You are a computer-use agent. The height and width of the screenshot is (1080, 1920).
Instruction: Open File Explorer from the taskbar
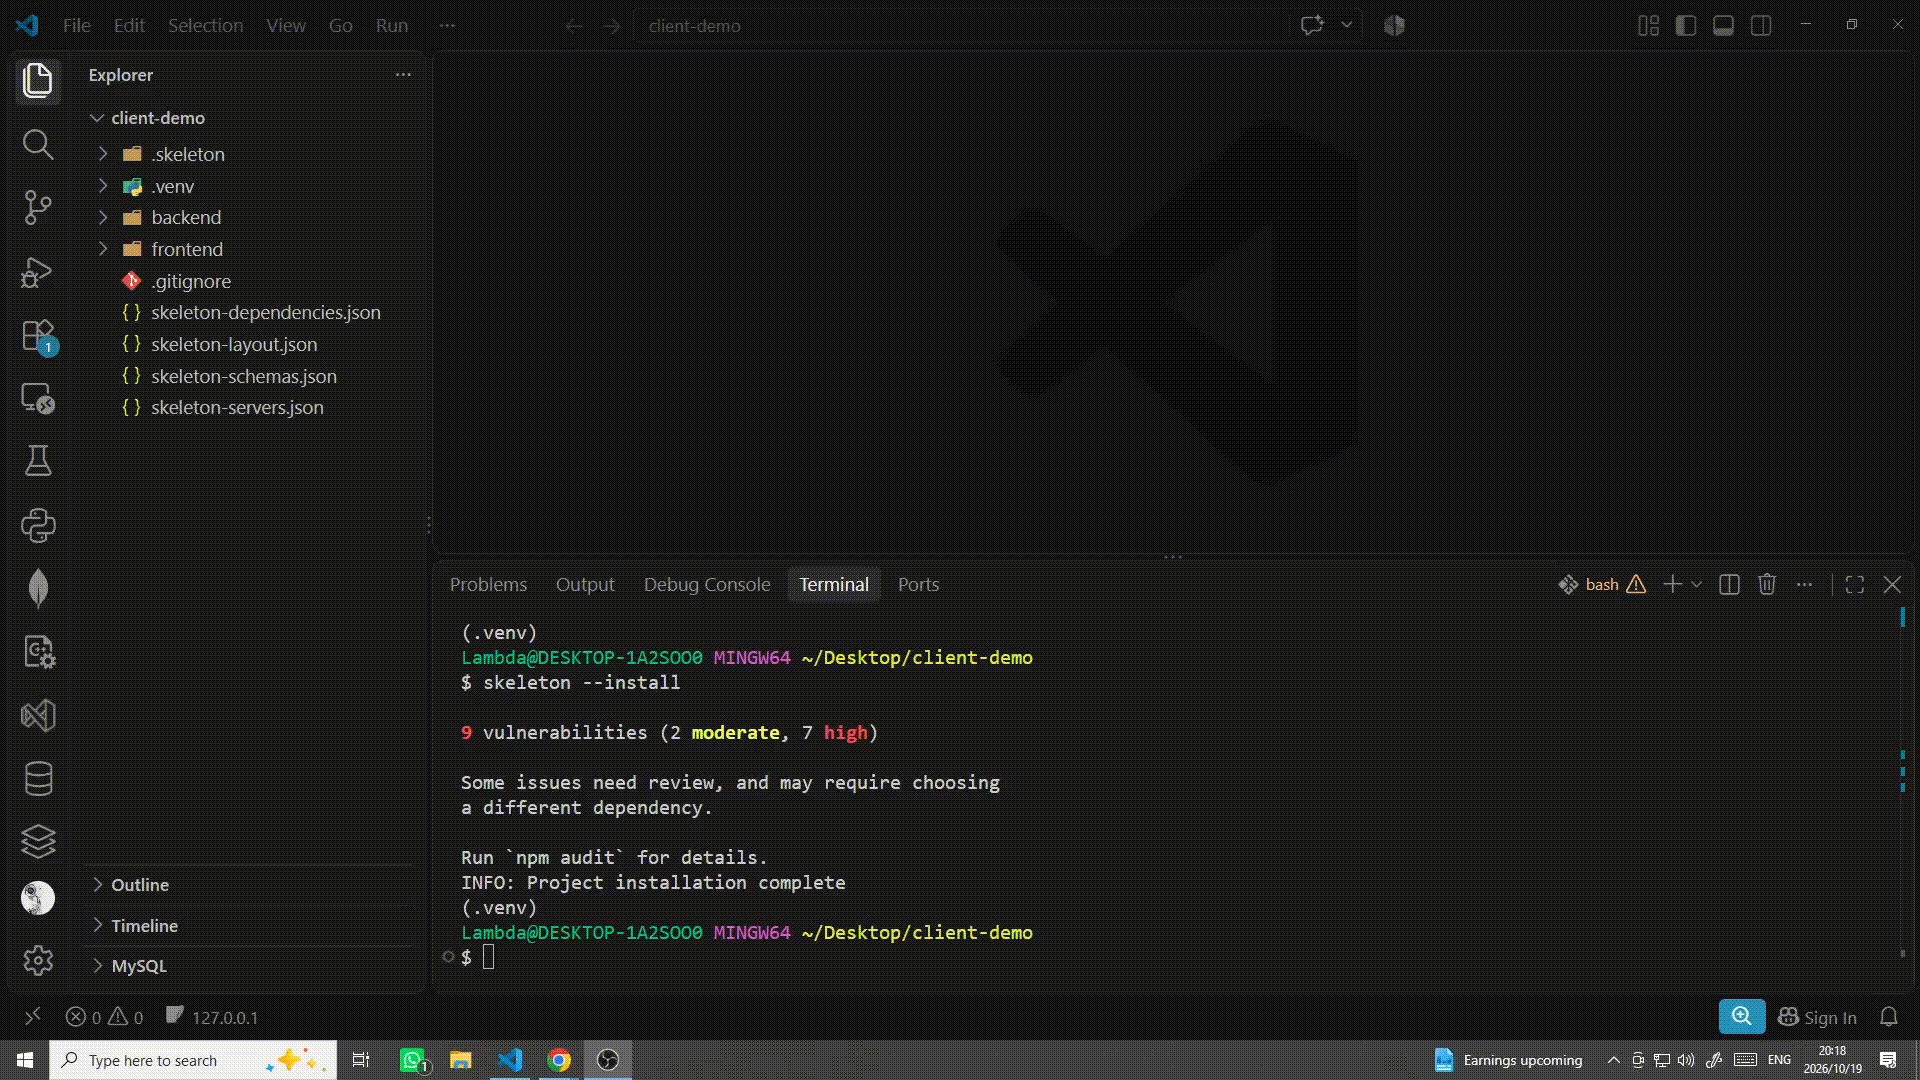pyautogui.click(x=460, y=1060)
